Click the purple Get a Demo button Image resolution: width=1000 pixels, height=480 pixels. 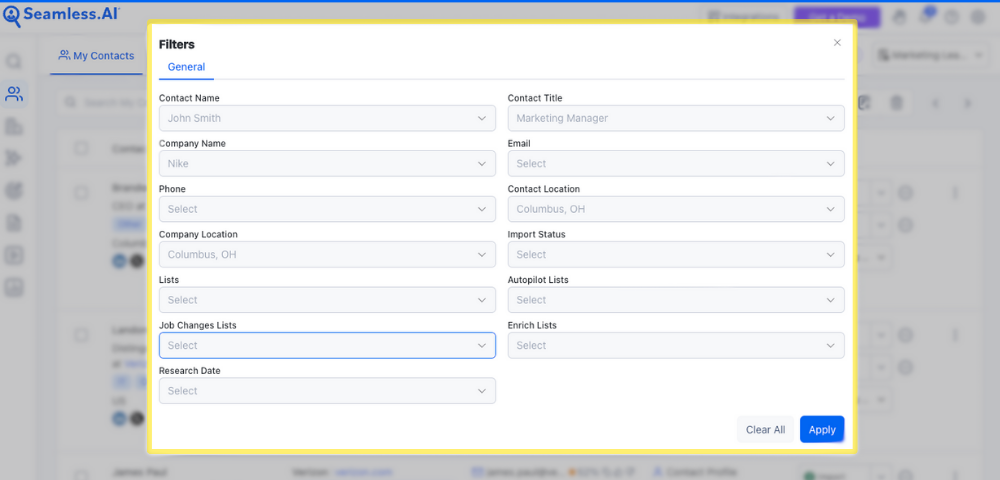point(837,17)
